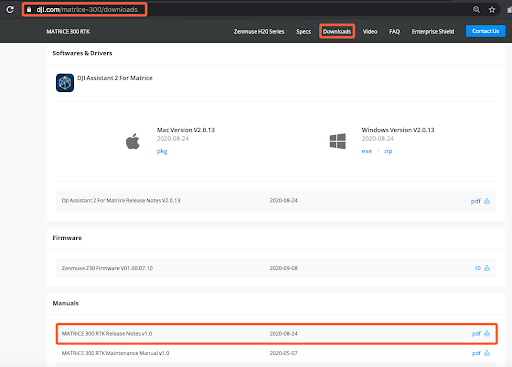Download the Windows exe file
This screenshot has height=367, width=512.
coord(367,151)
